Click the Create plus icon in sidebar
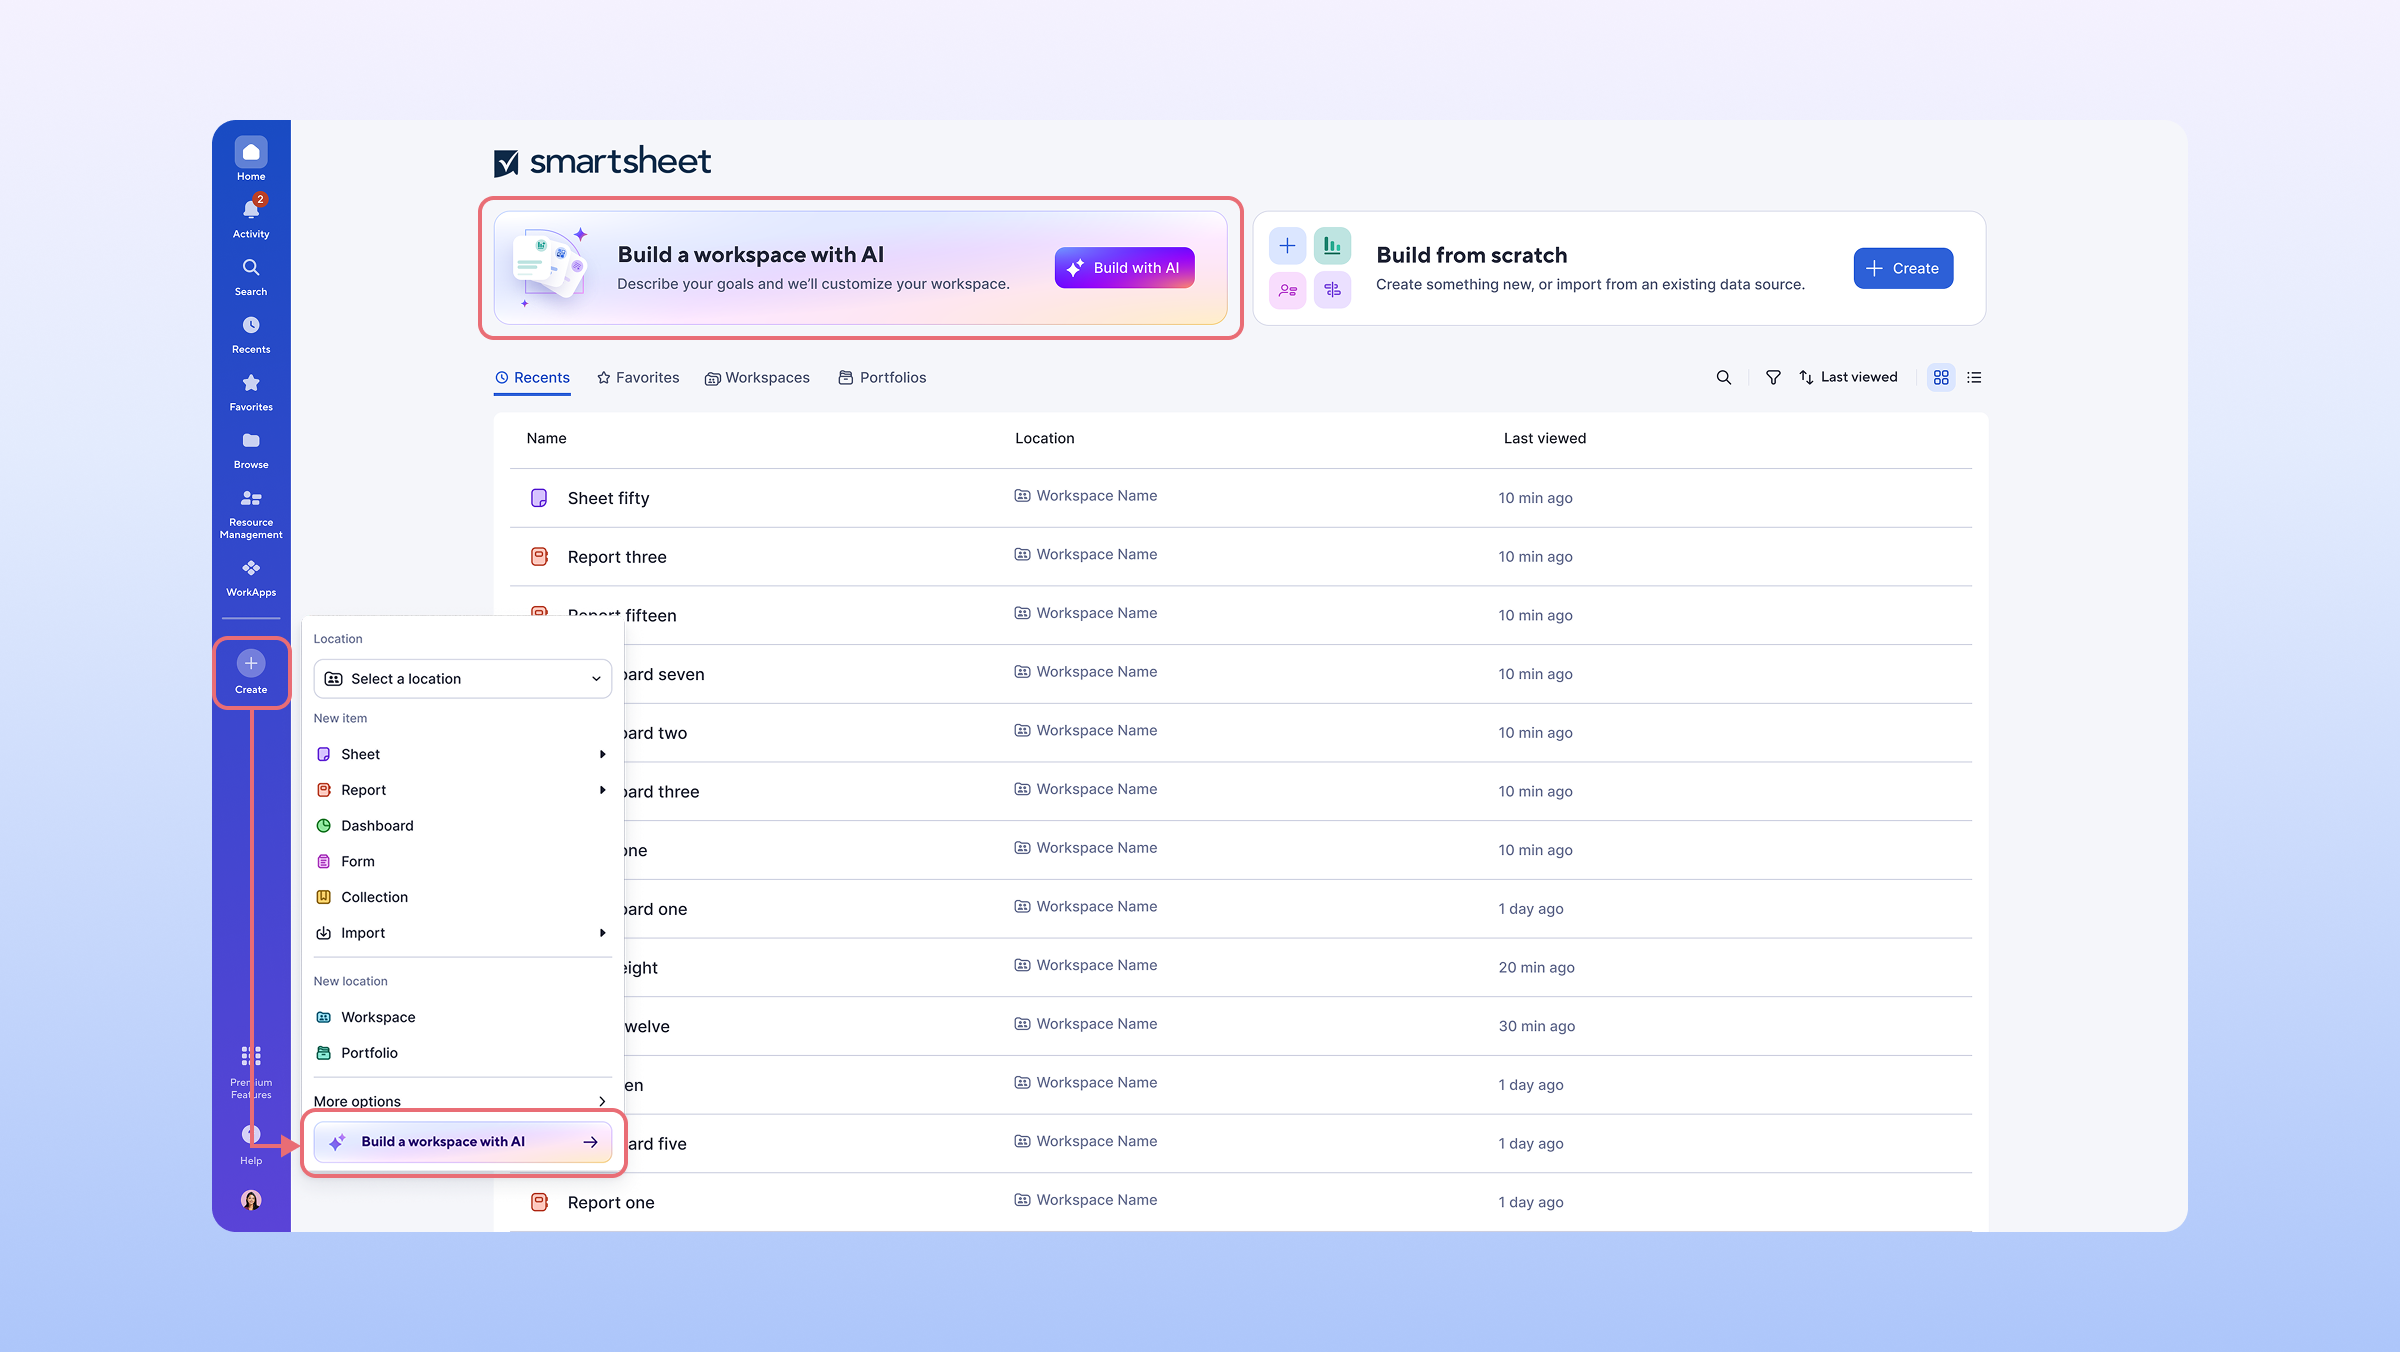Viewport: 2400px width, 1352px height. [x=251, y=663]
